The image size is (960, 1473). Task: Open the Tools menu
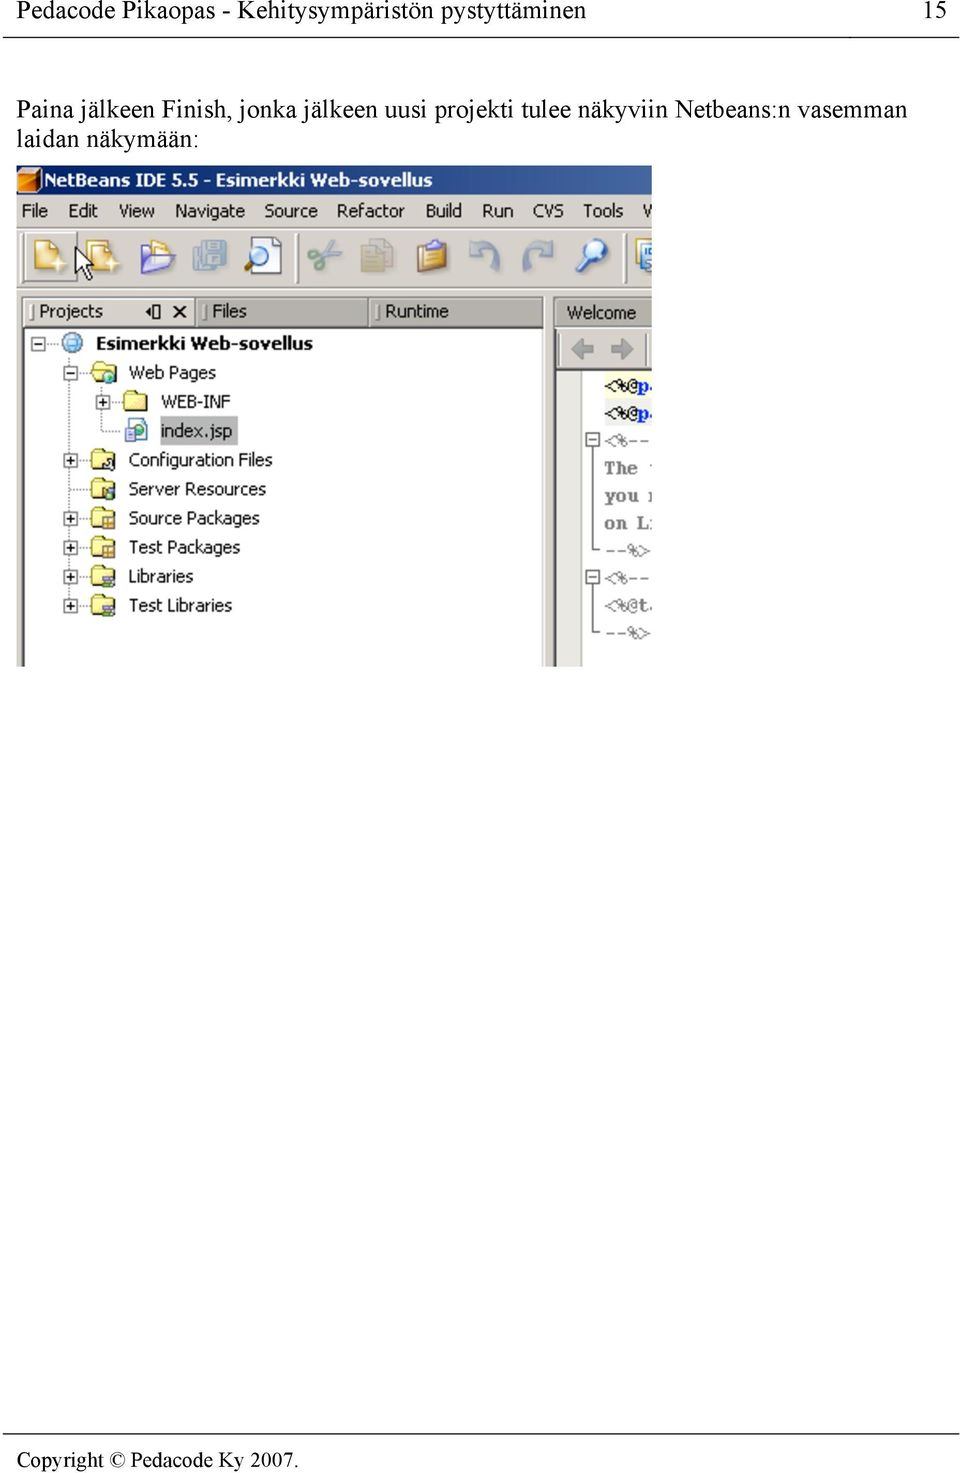click(603, 211)
